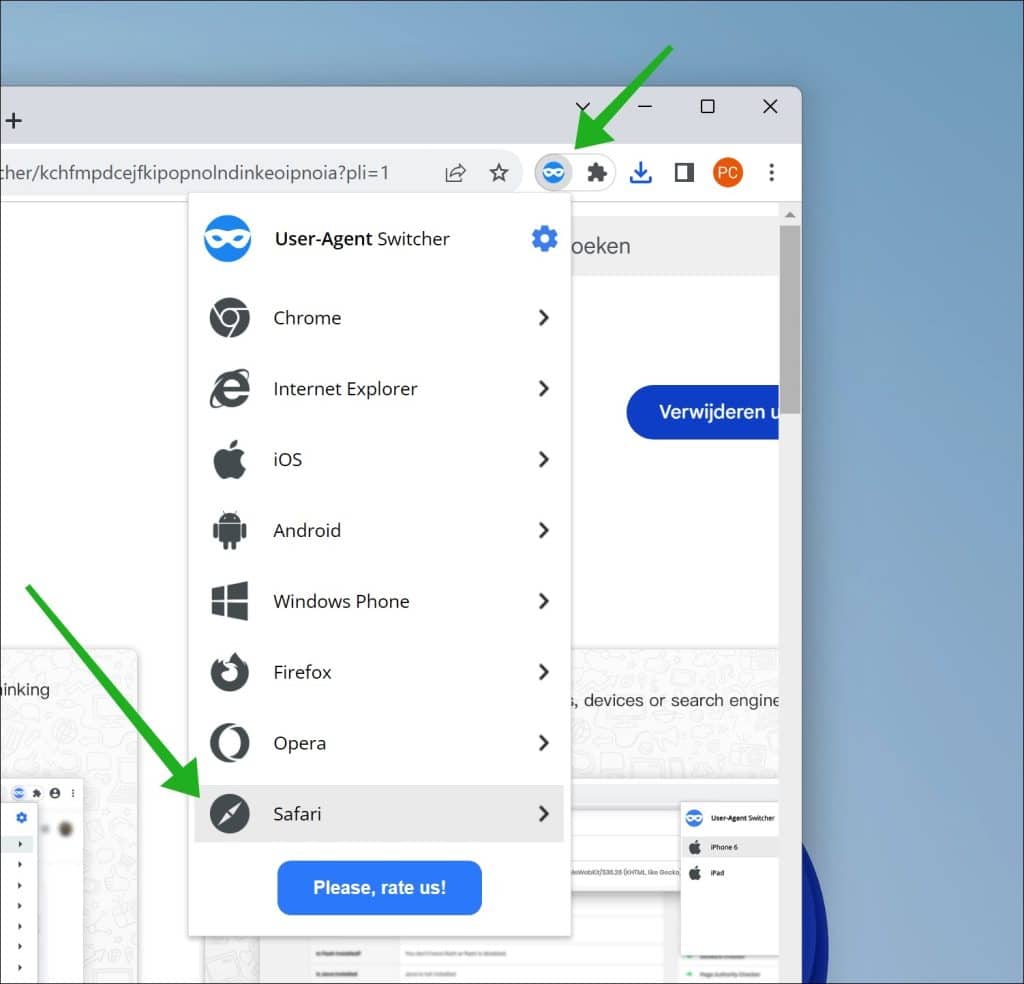Click the User-Agent Switcher mask logo in popup

coord(227,238)
